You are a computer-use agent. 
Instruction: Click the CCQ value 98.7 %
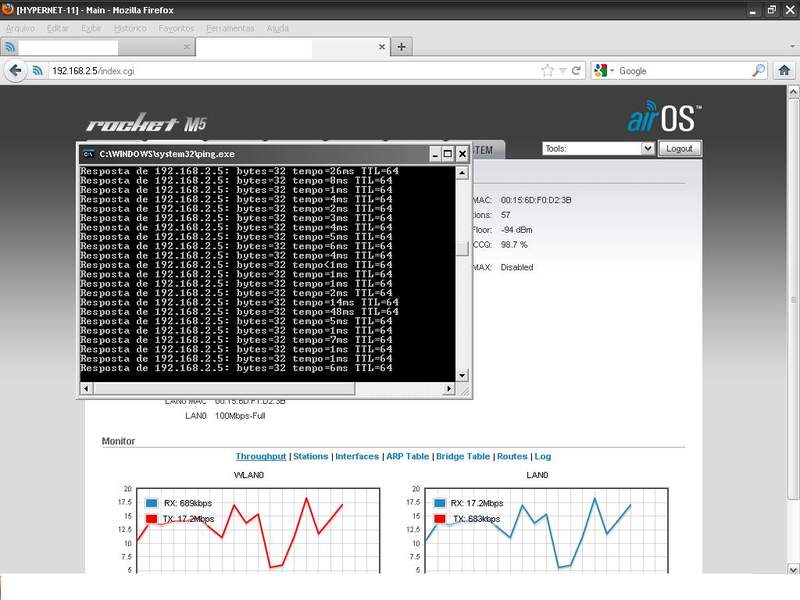coord(514,244)
